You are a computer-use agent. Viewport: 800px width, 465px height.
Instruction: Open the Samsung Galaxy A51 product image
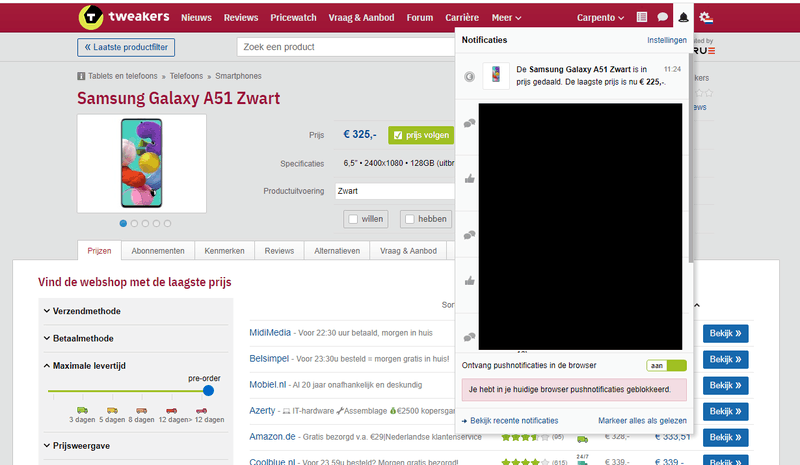(x=142, y=163)
